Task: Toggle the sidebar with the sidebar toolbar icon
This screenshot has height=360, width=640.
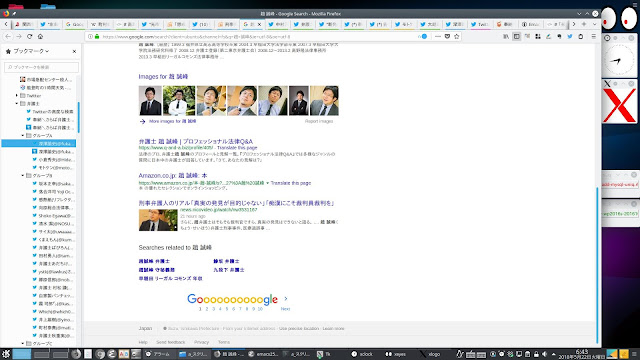Action: click(517, 36)
